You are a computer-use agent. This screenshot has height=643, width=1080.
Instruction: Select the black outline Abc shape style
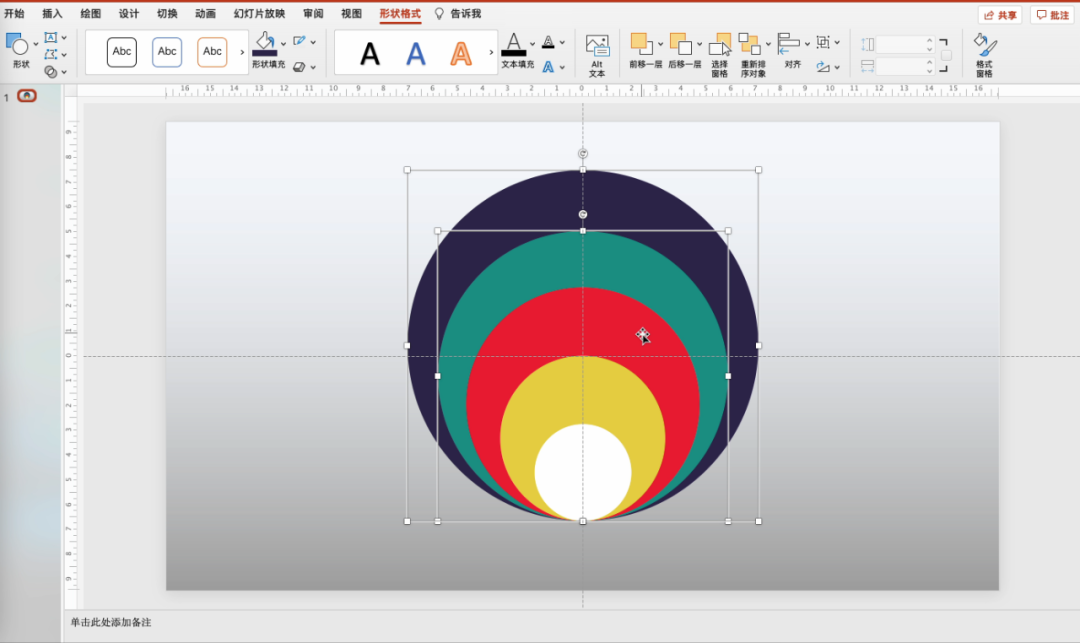[122, 52]
